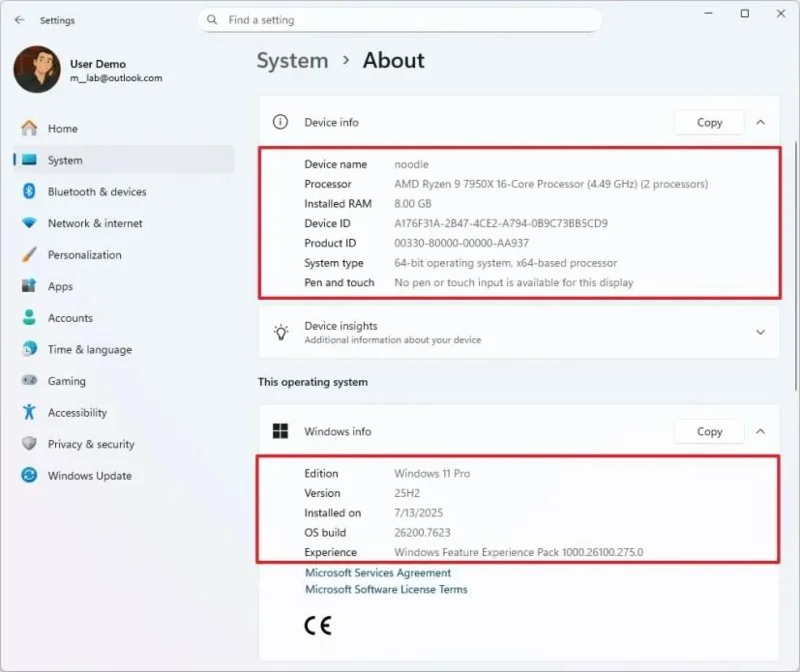Open Microsoft Software License Terms link
This screenshot has width=800, height=672.
pyautogui.click(x=386, y=589)
